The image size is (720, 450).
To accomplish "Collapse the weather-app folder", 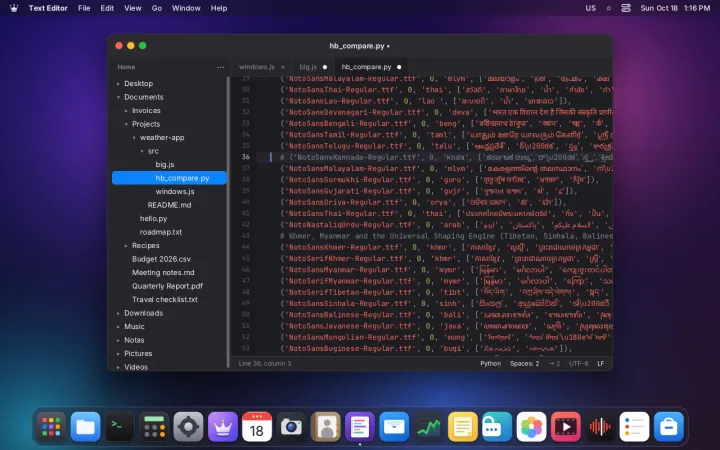I will point(134,138).
